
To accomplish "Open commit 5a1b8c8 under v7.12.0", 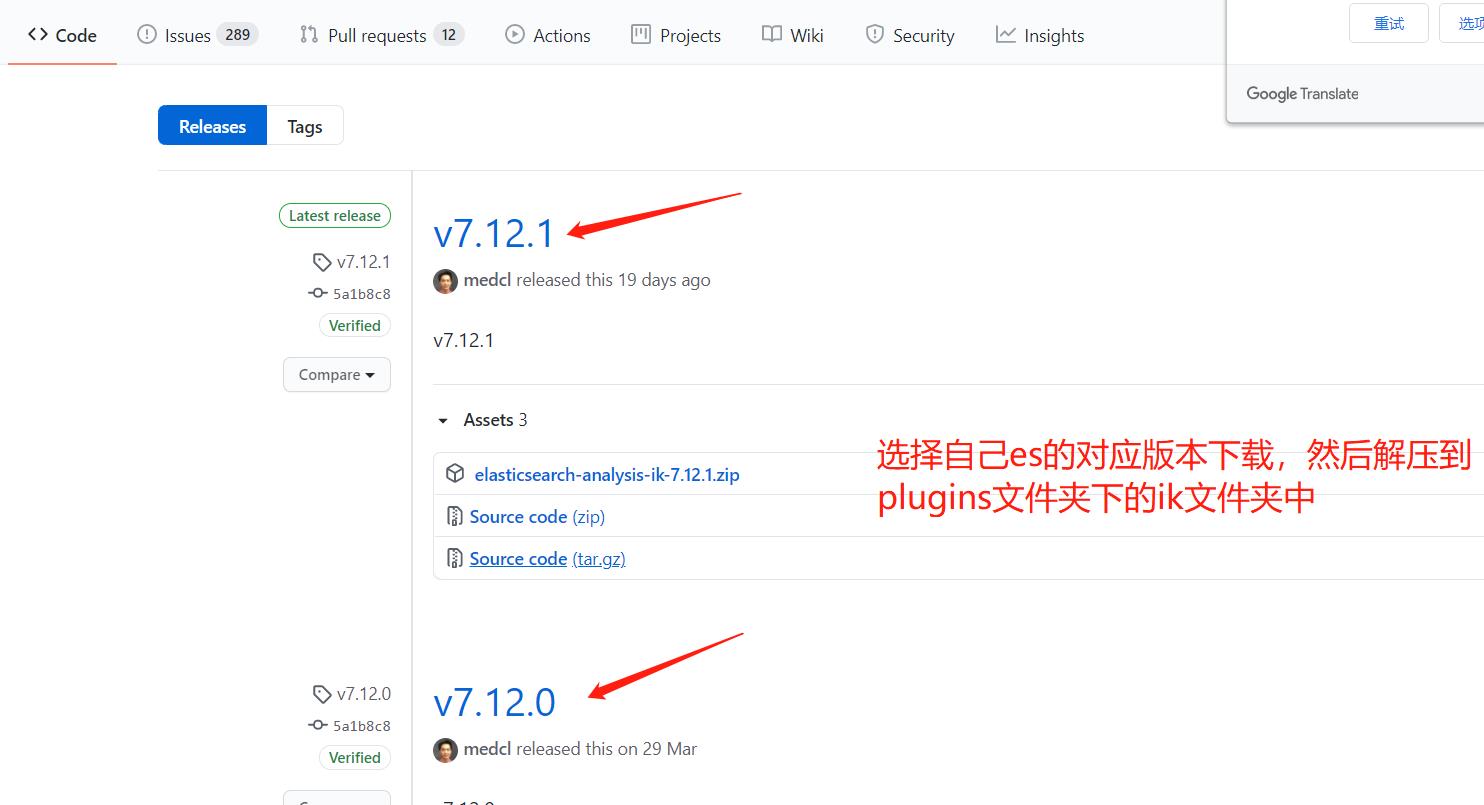I will coord(362,726).
